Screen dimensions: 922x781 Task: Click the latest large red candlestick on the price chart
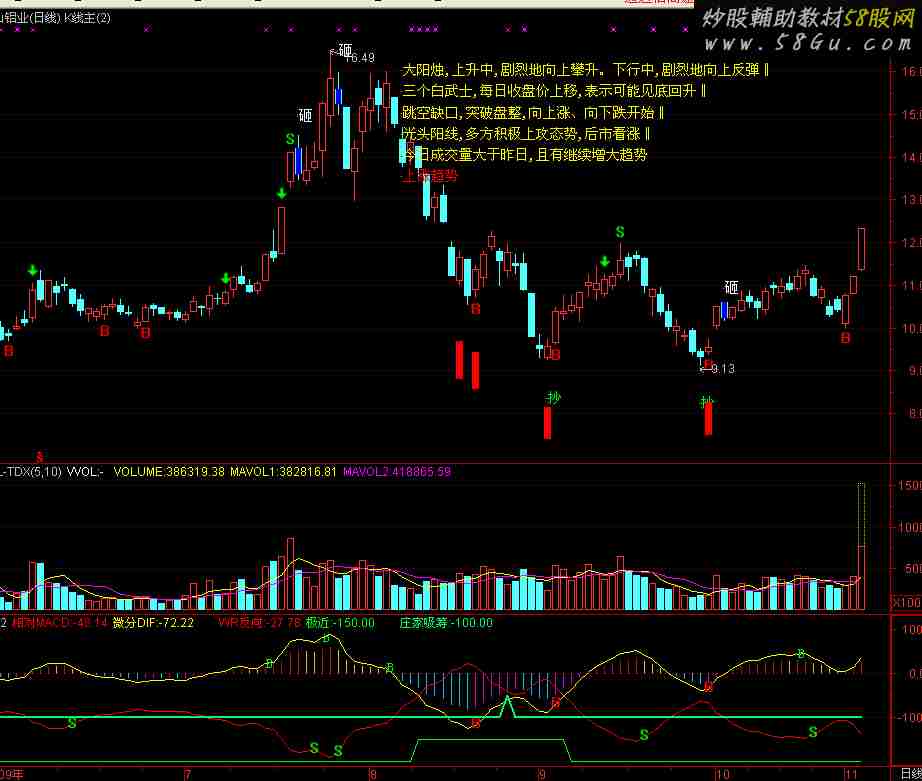pos(861,249)
